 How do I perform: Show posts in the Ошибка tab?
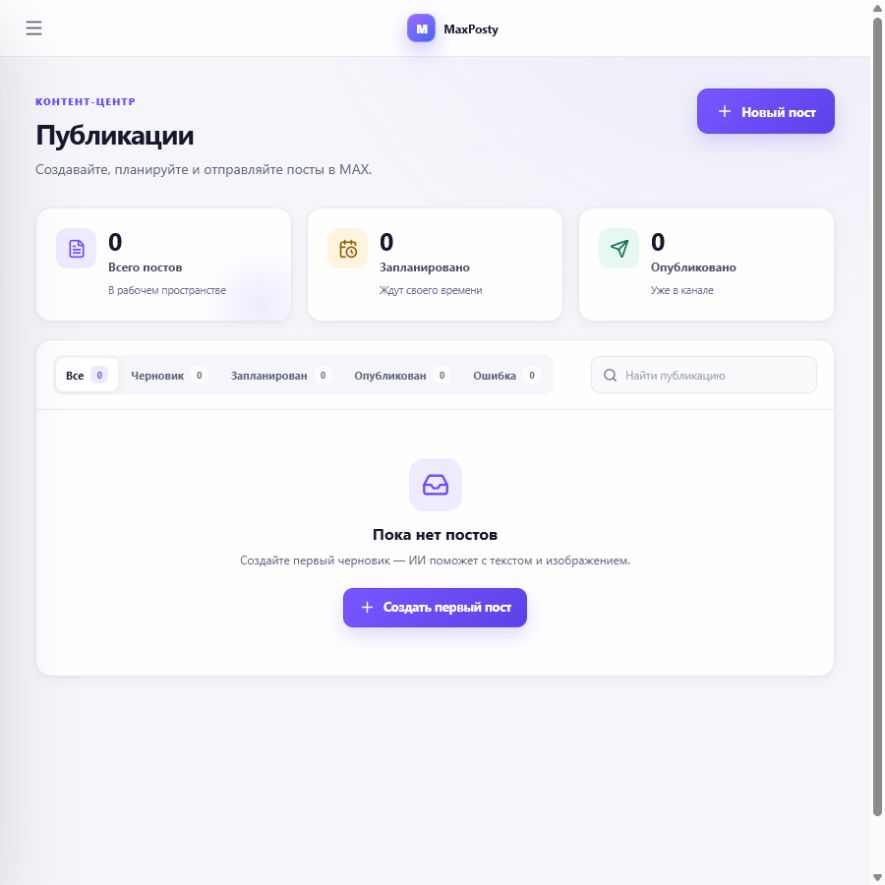coord(506,375)
